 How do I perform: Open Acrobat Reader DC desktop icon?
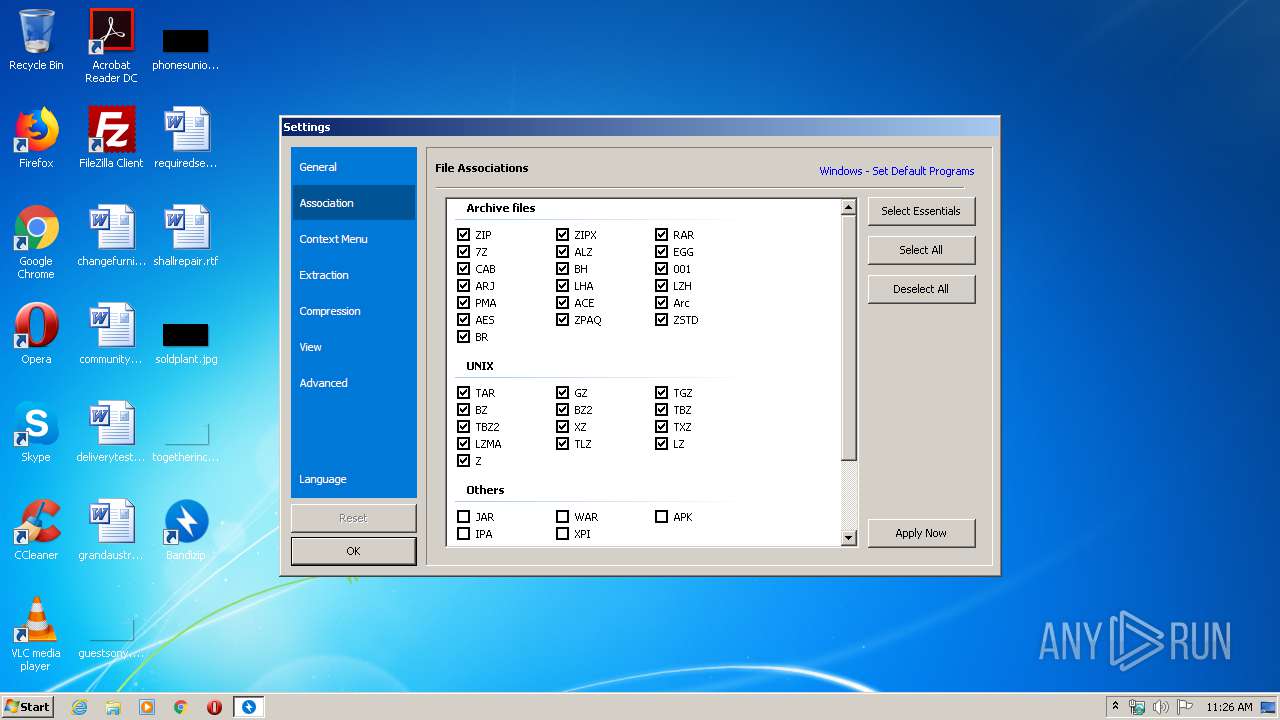tap(111, 45)
